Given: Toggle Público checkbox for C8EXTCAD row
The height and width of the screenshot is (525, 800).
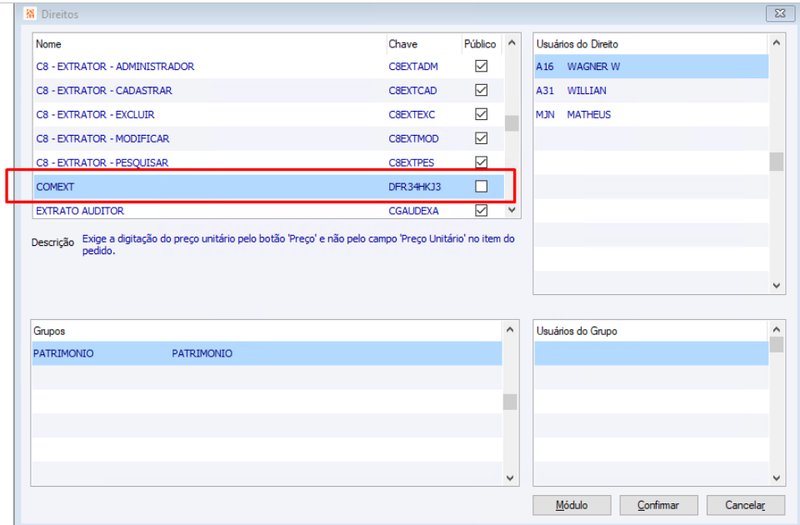Looking at the screenshot, I should tap(481, 90).
